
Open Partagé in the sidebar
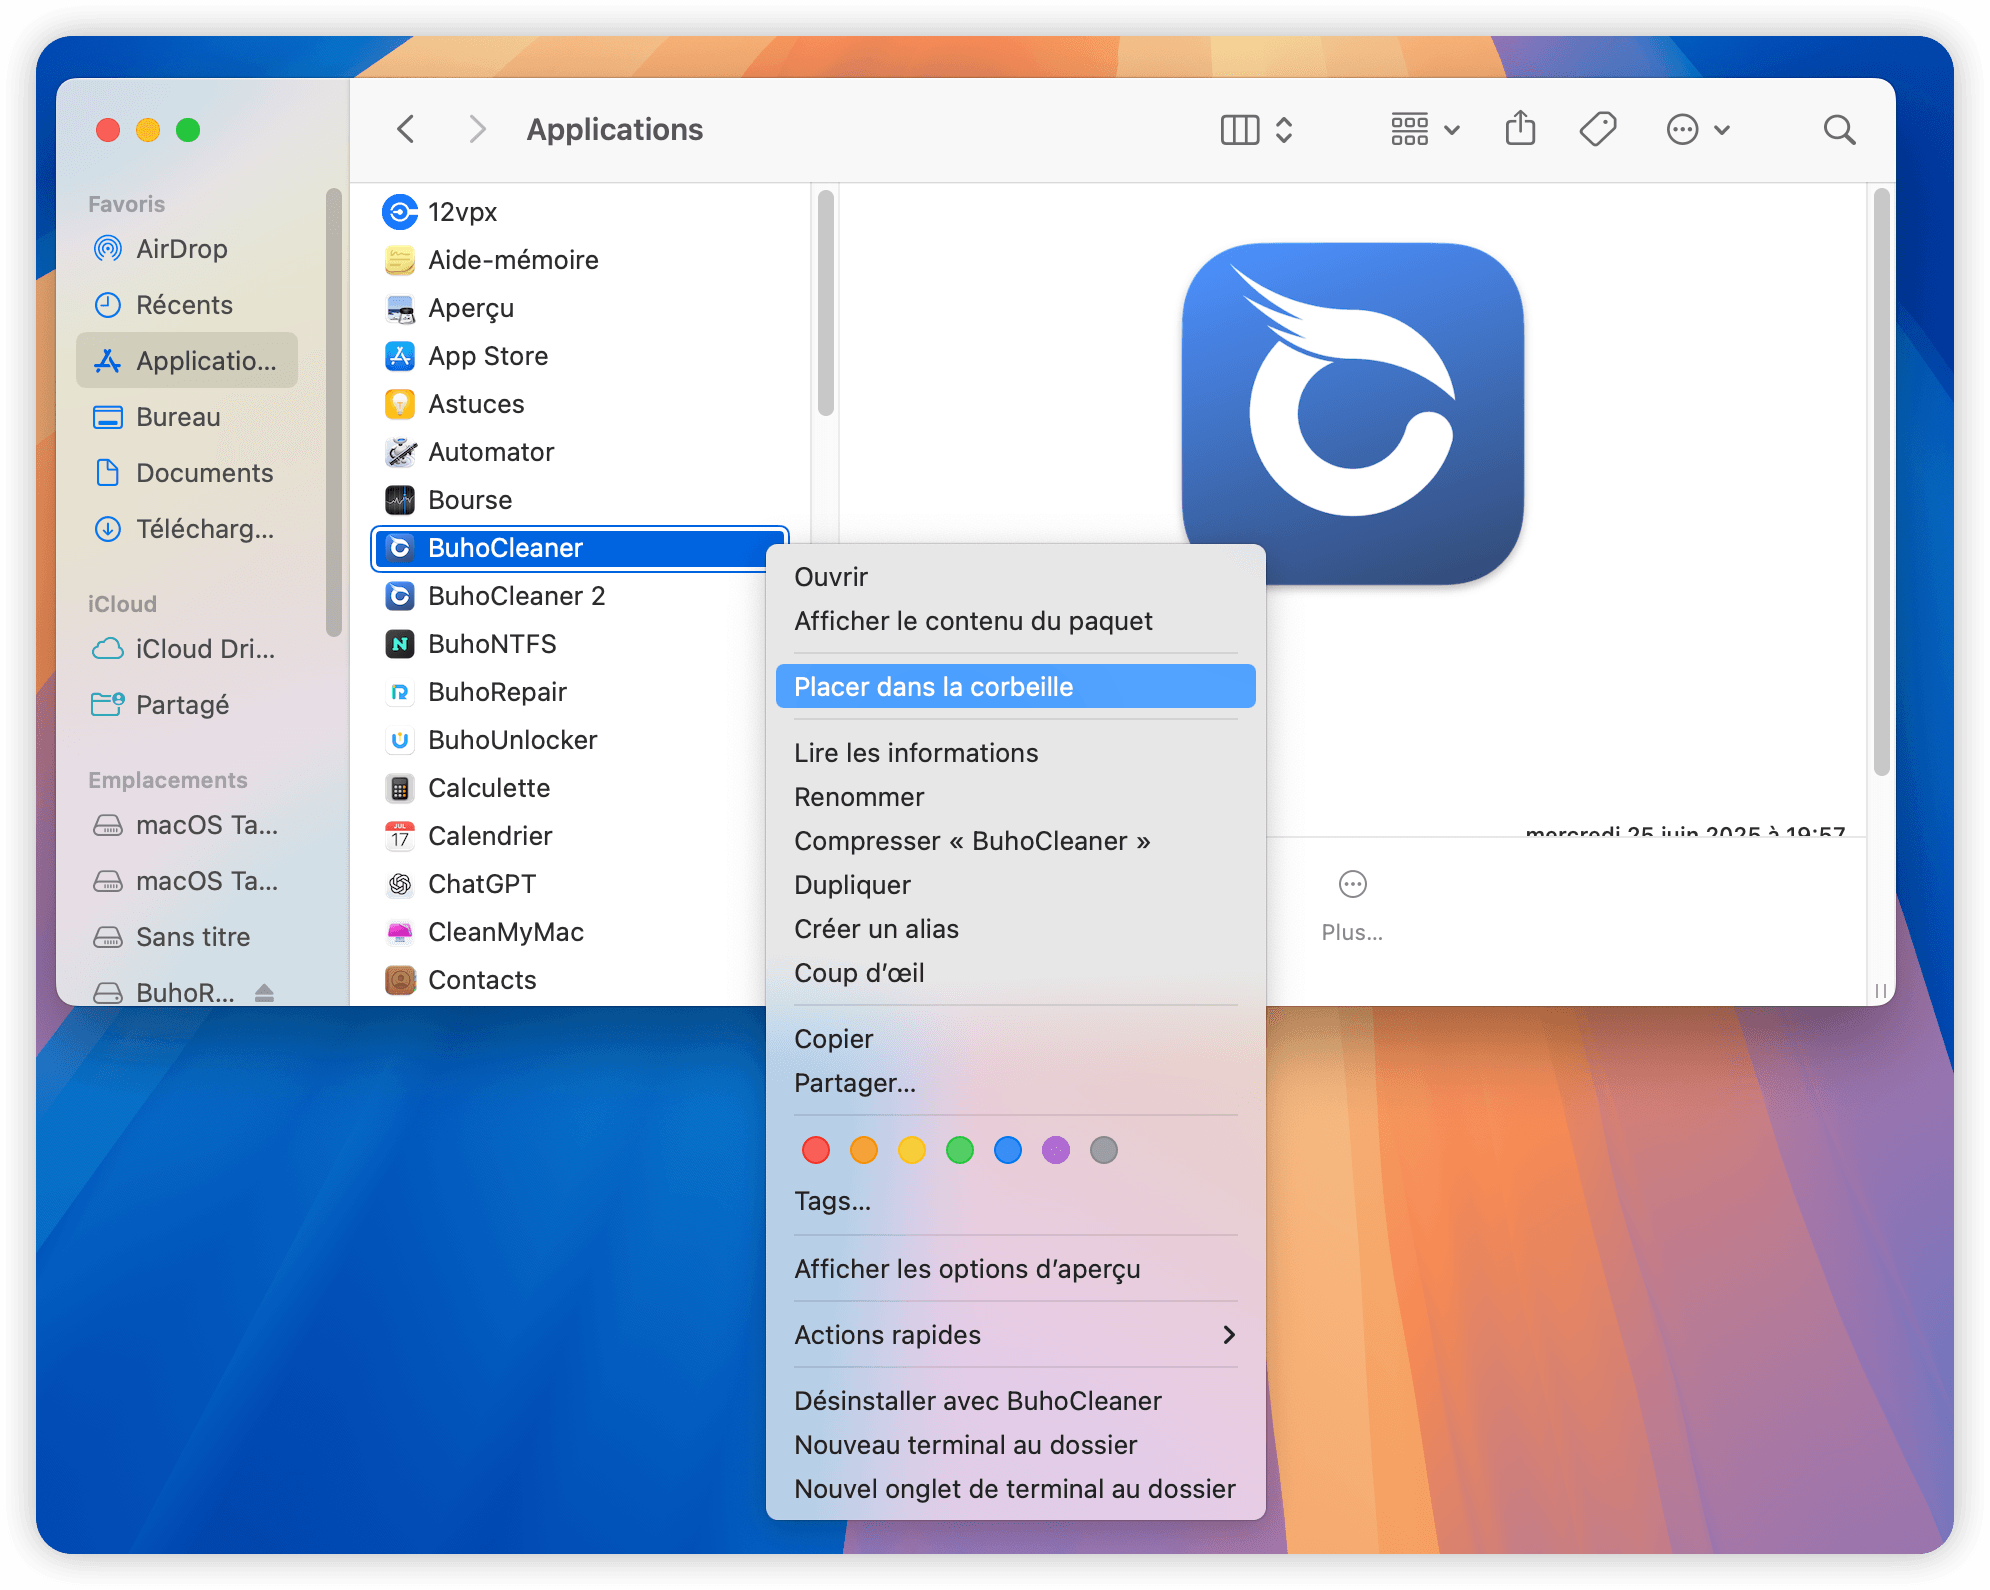(187, 705)
